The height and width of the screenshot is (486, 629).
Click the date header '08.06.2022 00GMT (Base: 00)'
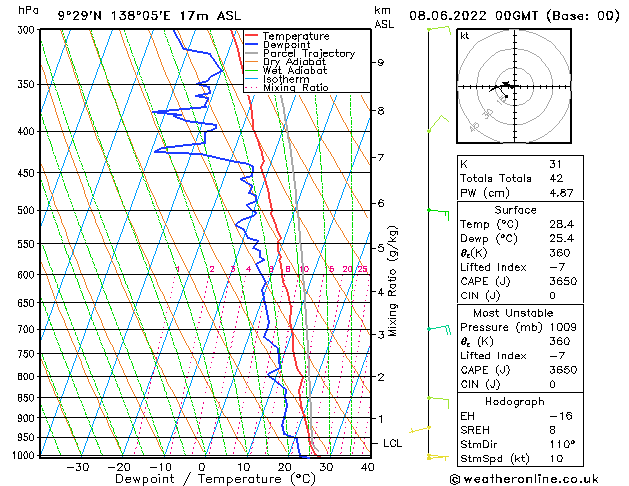(514, 16)
